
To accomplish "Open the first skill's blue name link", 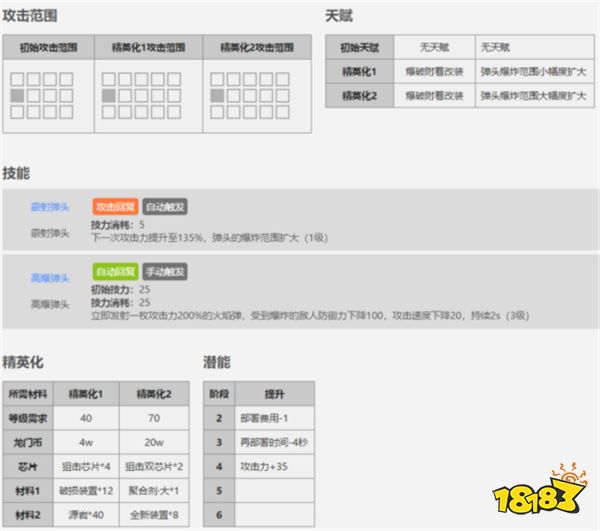I will pyautogui.click(x=50, y=206).
